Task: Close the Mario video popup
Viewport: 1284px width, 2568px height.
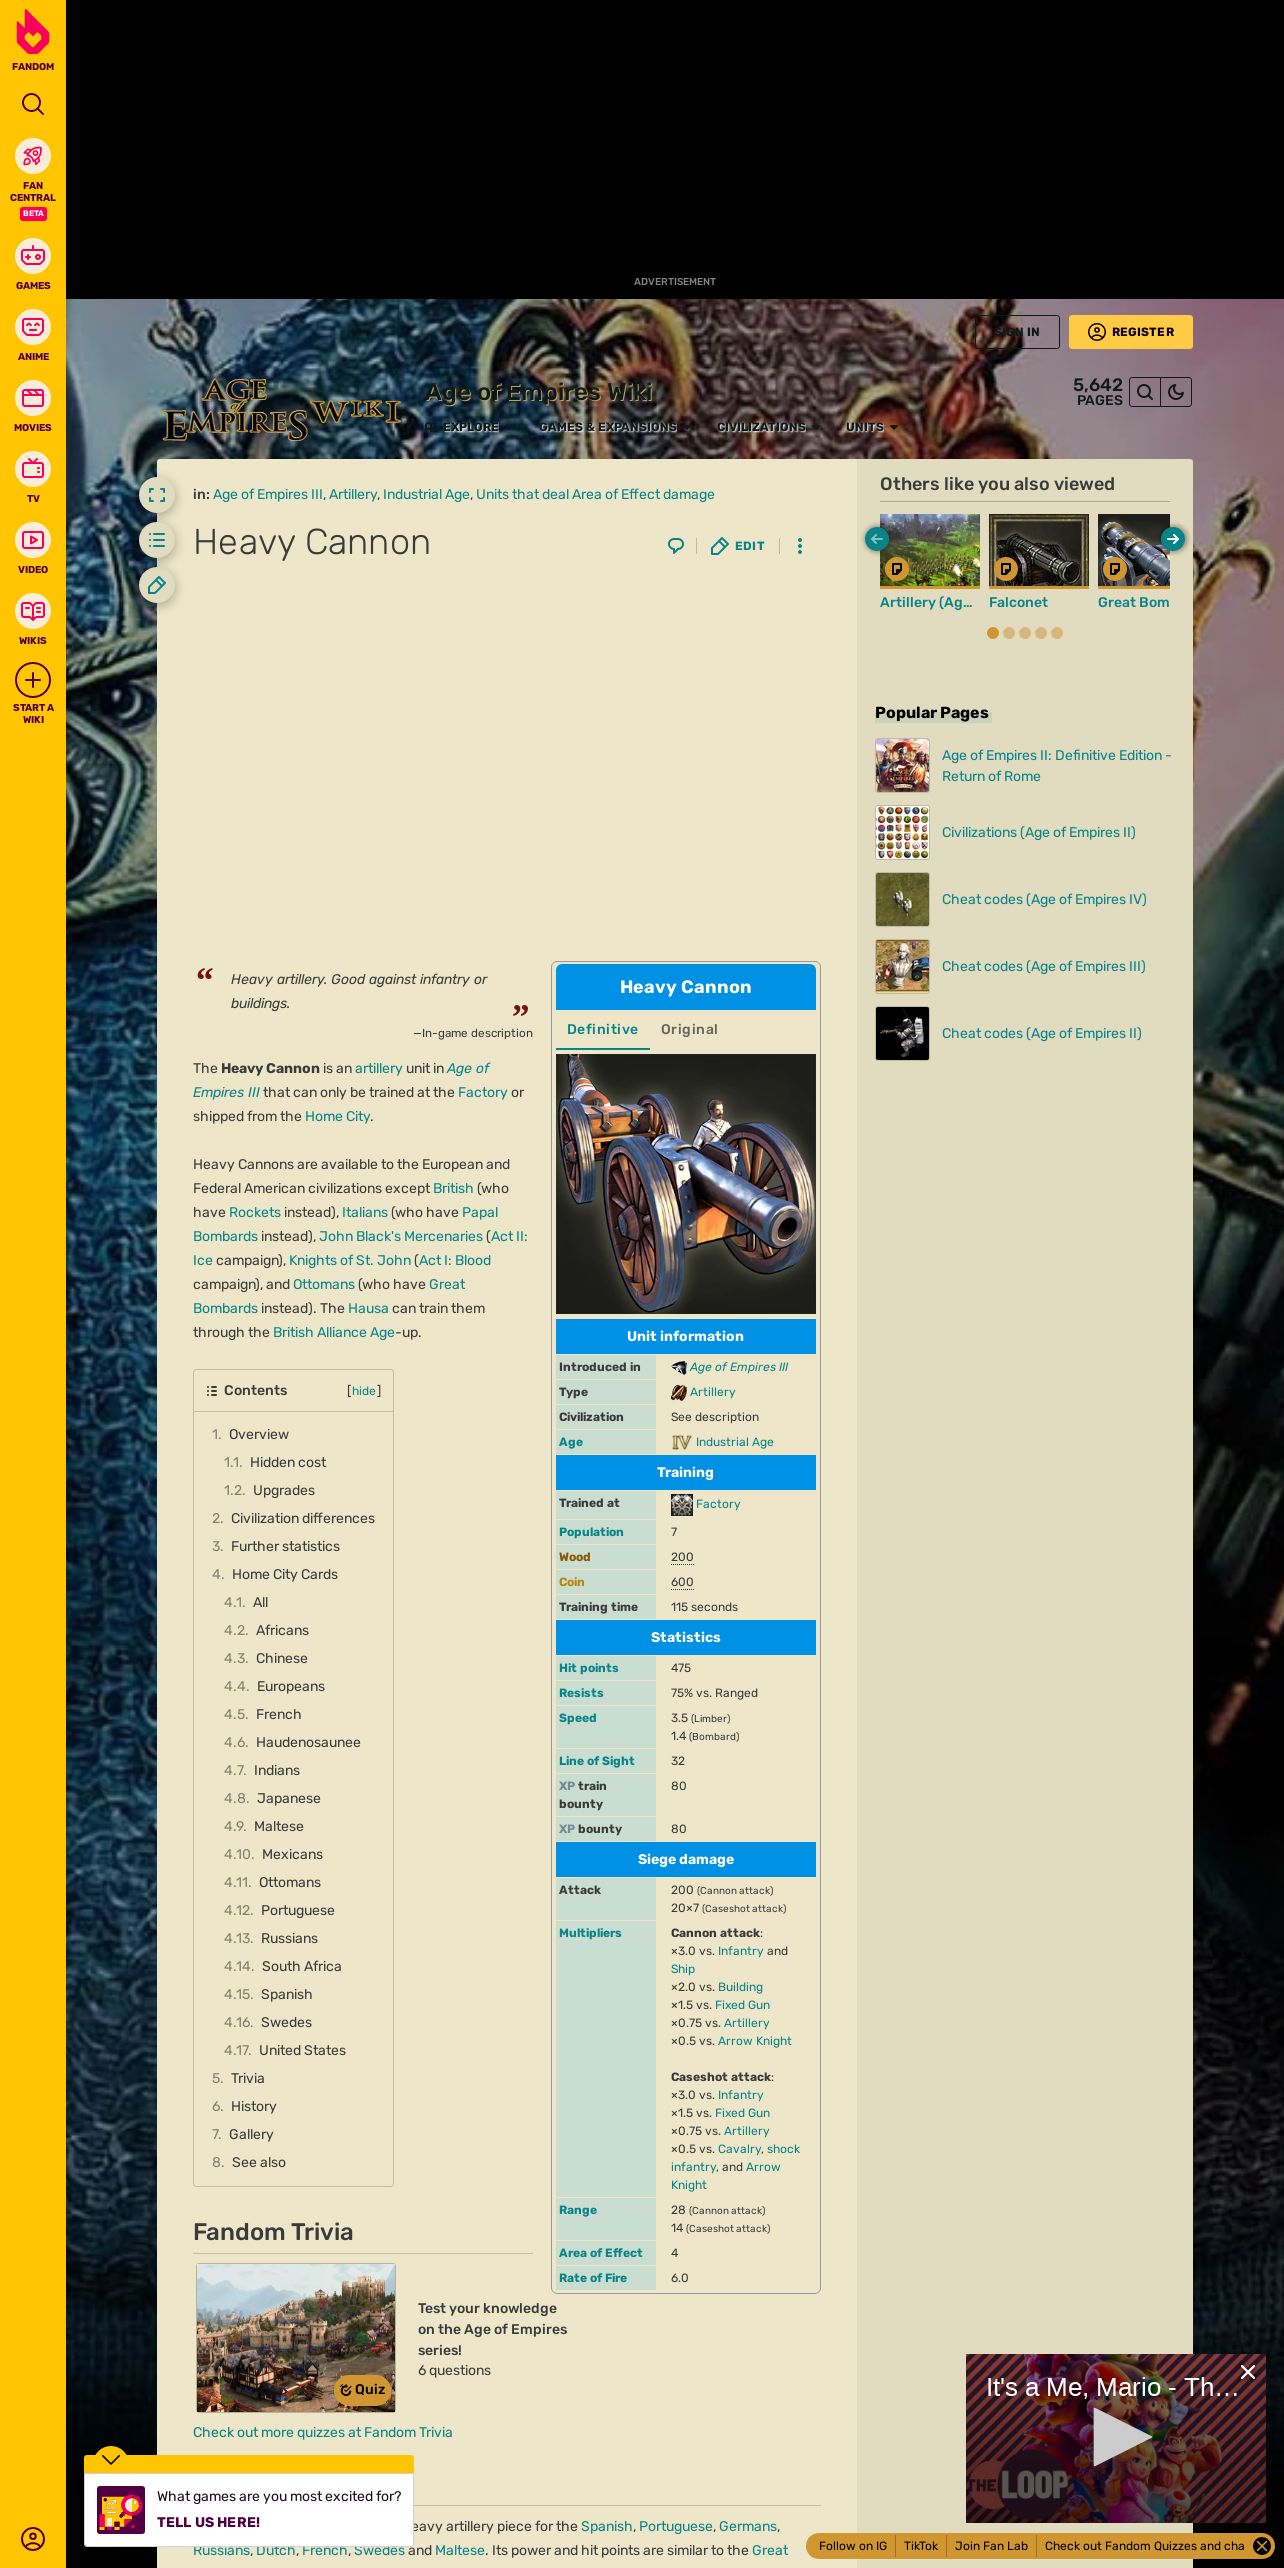Action: [1248, 2372]
